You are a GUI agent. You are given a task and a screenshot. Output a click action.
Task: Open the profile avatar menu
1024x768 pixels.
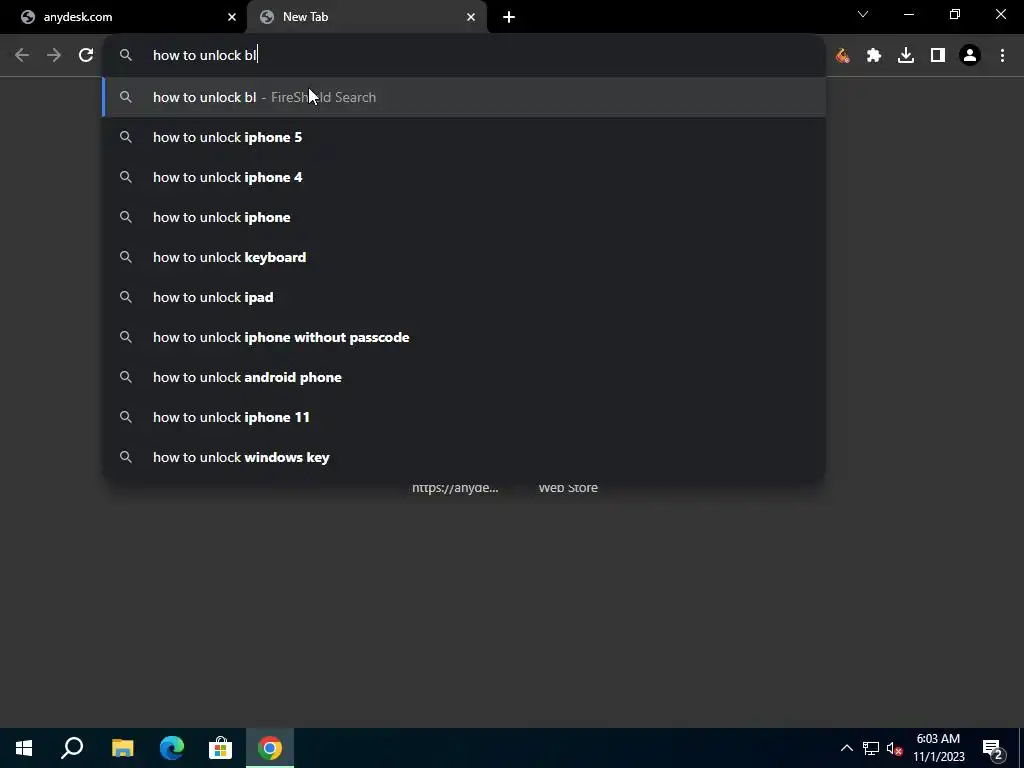(970, 56)
